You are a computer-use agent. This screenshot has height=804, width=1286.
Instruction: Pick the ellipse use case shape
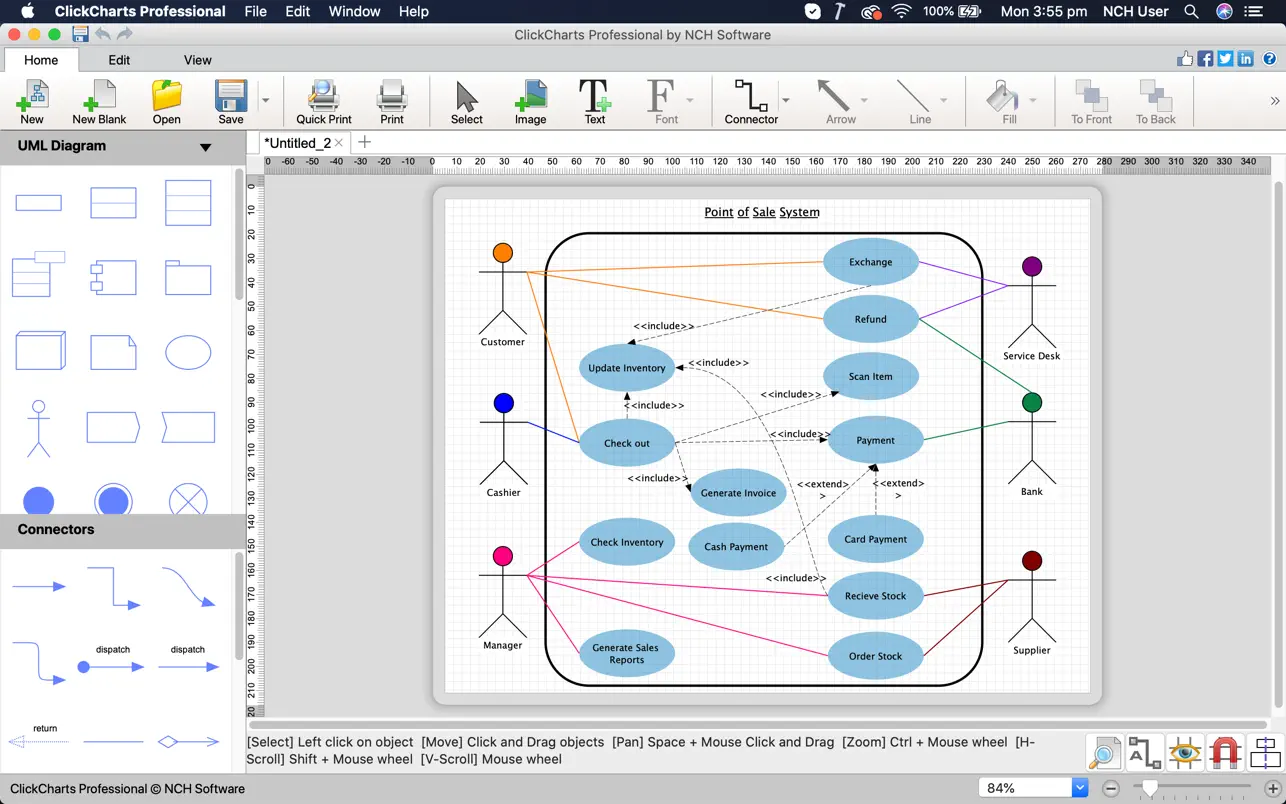188,353
